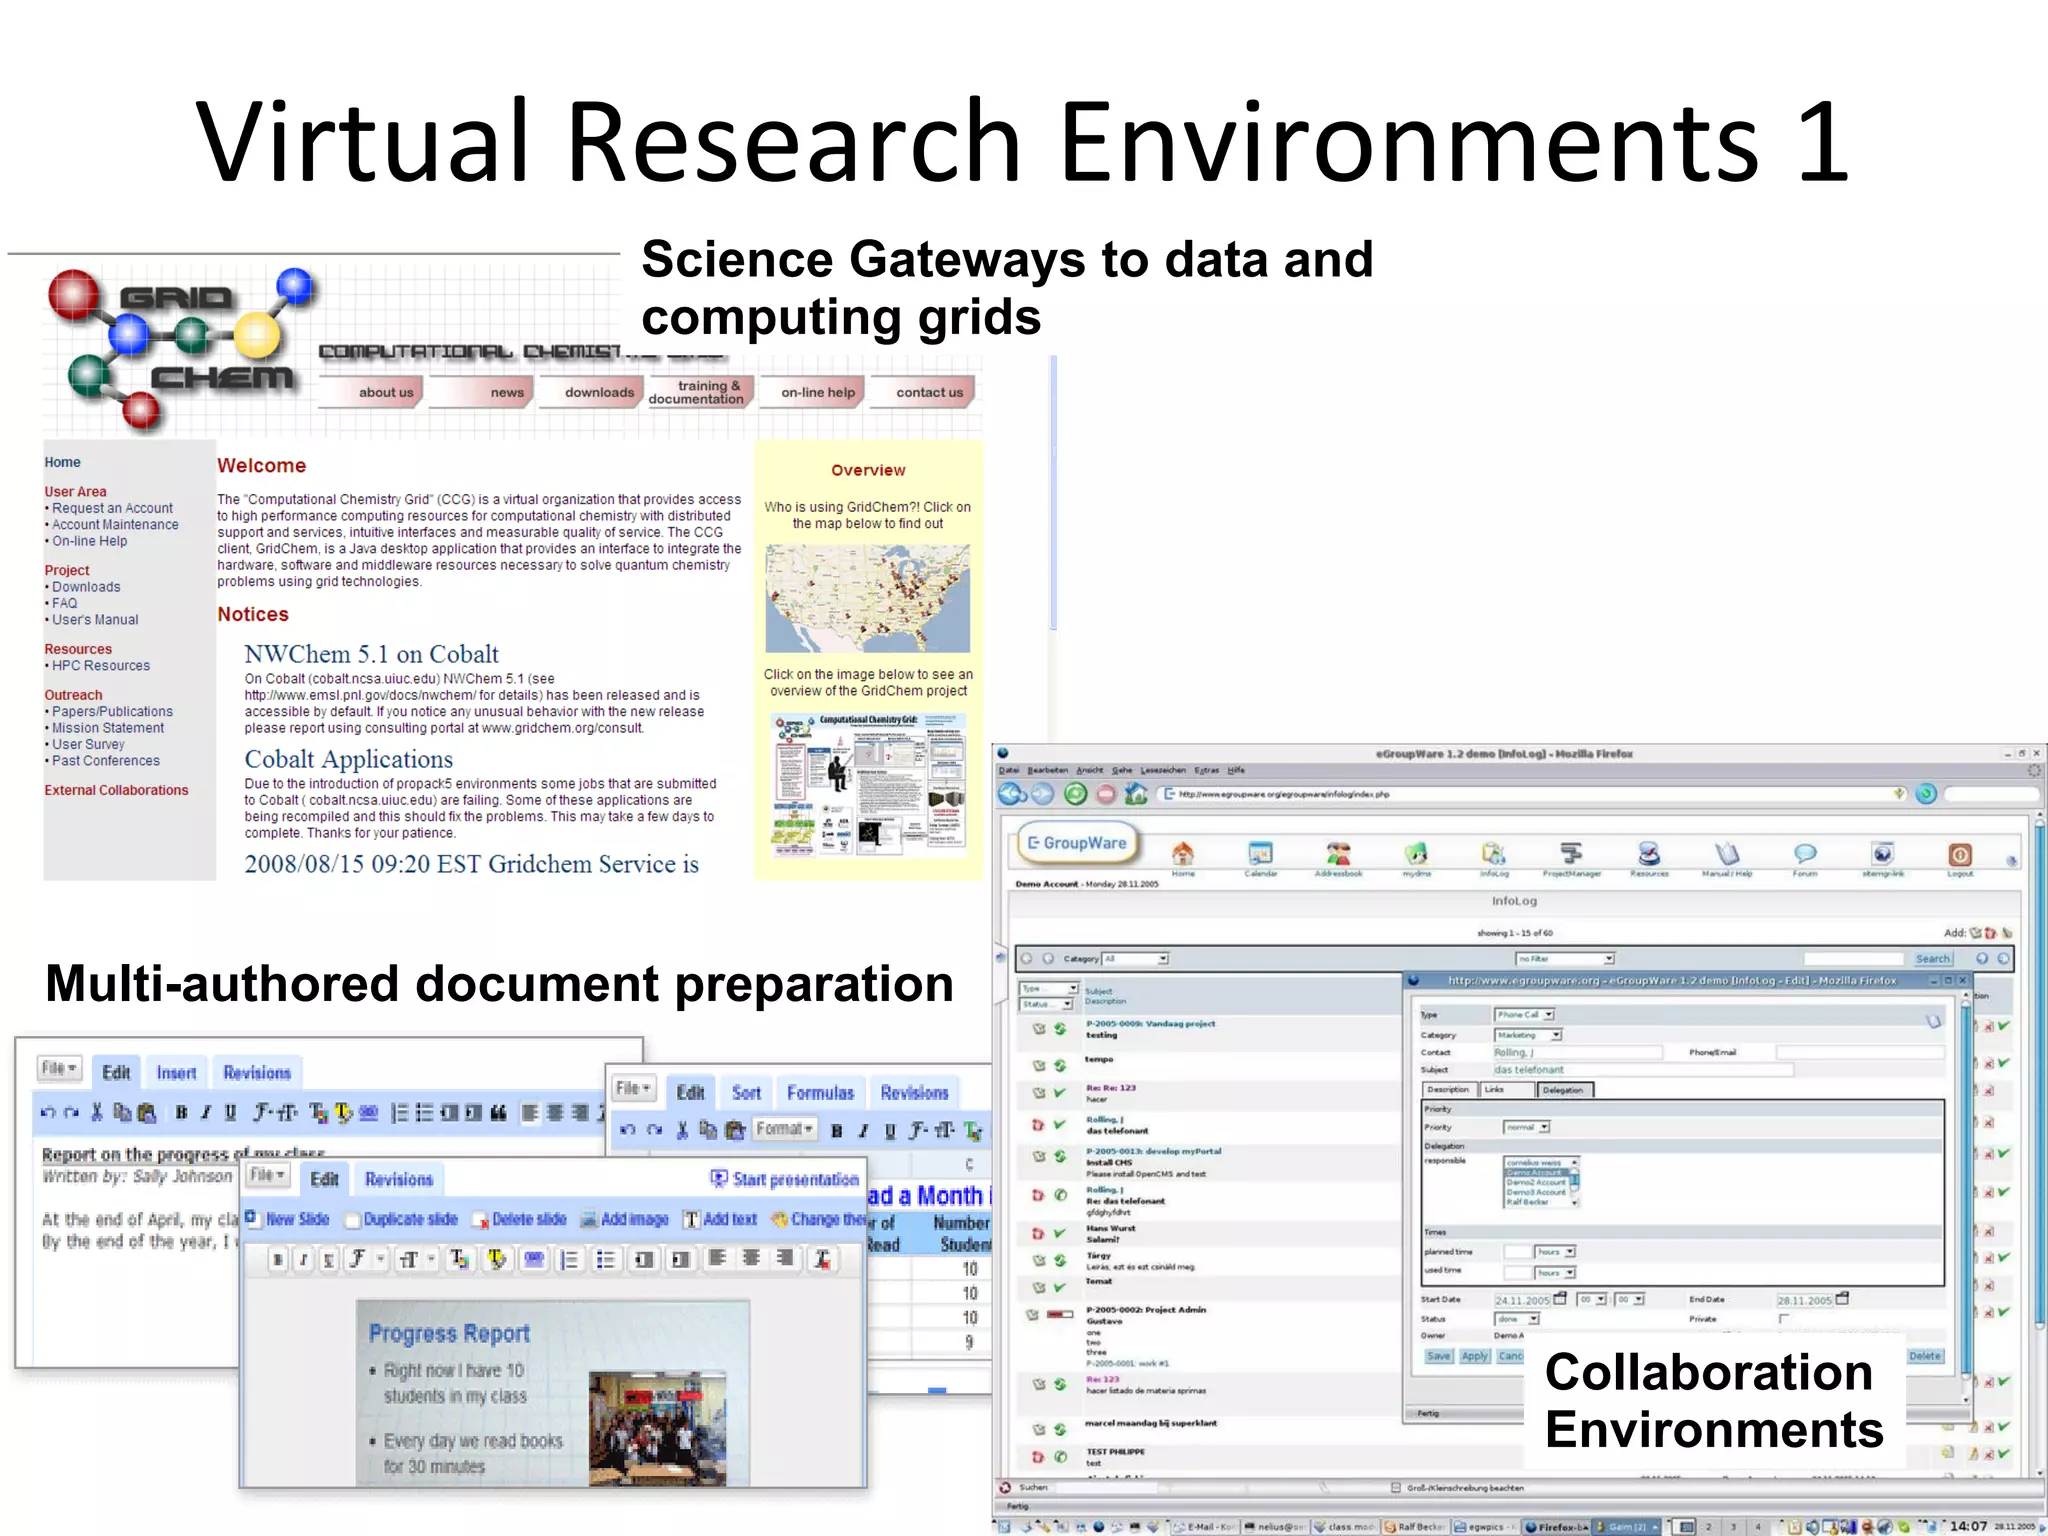
Task: Click the Firefox home toolbar icon
Action: [1136, 794]
